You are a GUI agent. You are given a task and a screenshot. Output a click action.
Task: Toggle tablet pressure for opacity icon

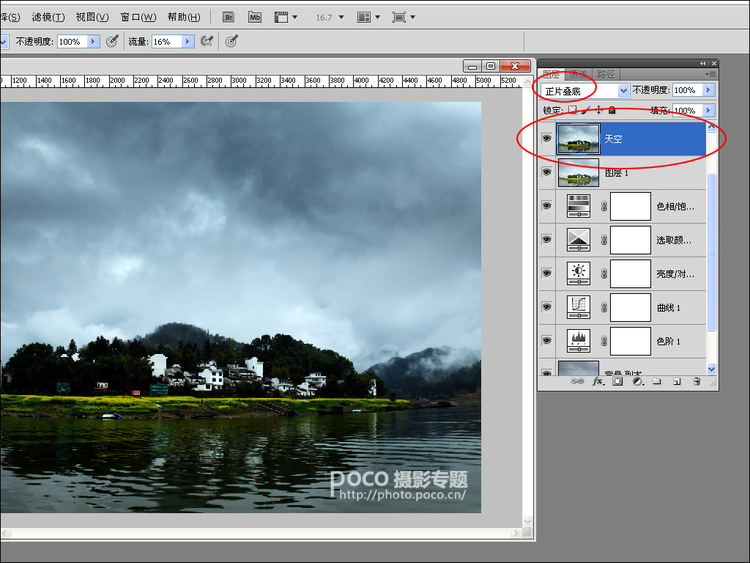pos(112,41)
